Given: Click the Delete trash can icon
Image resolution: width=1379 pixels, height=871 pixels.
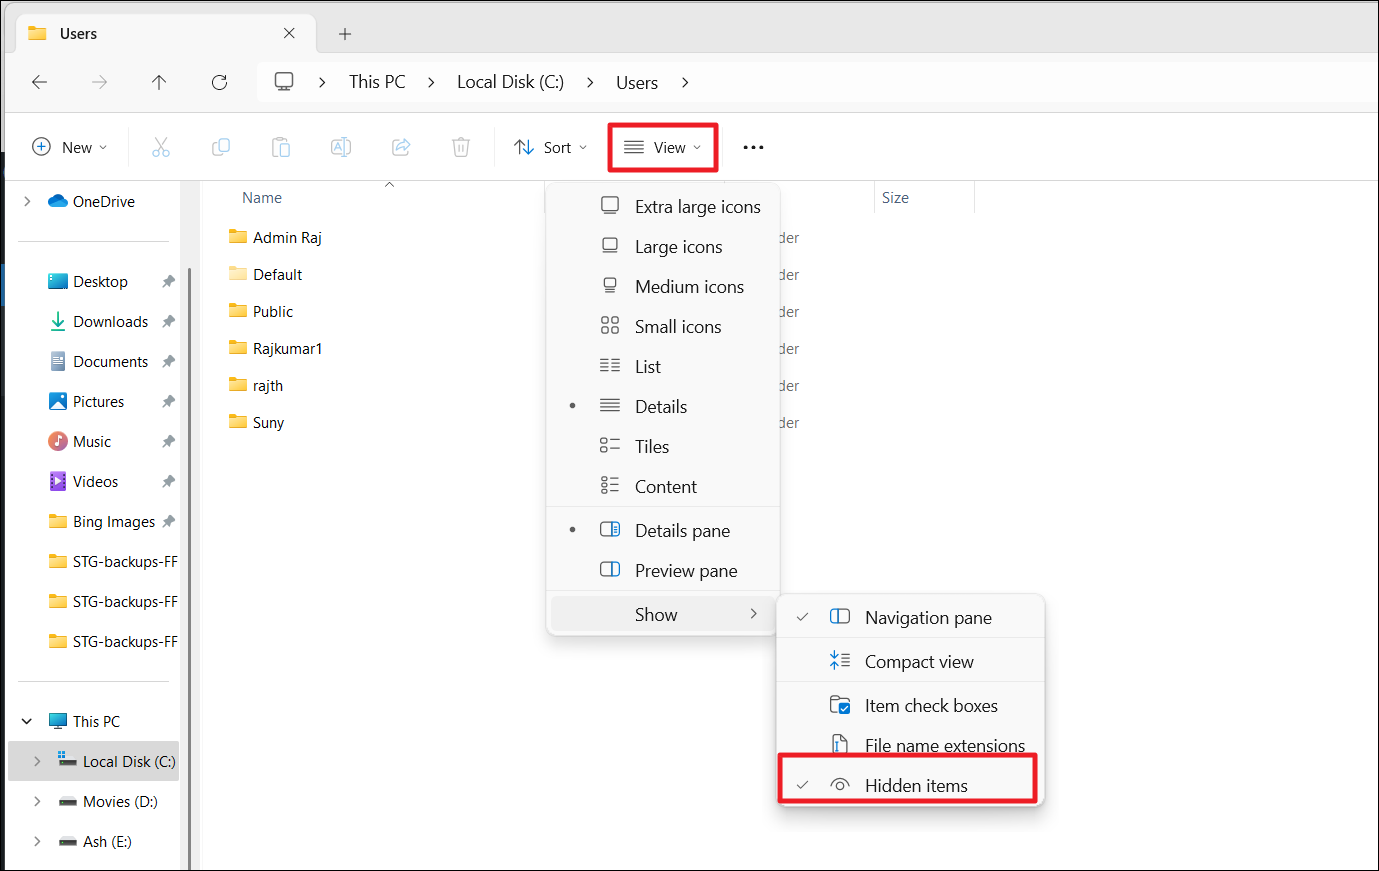Looking at the screenshot, I should click(x=461, y=148).
